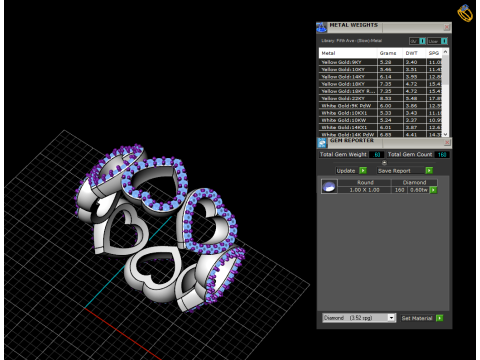
Task: Click the green arrow beside Set Material
Action: [x=440, y=318]
